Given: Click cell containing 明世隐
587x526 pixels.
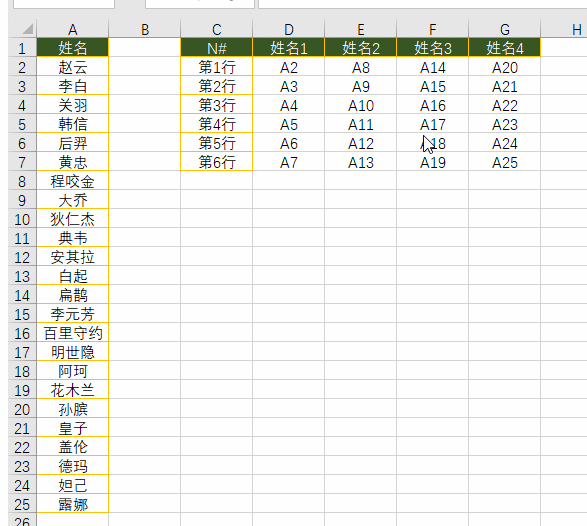Looking at the screenshot, I should click(73, 352).
